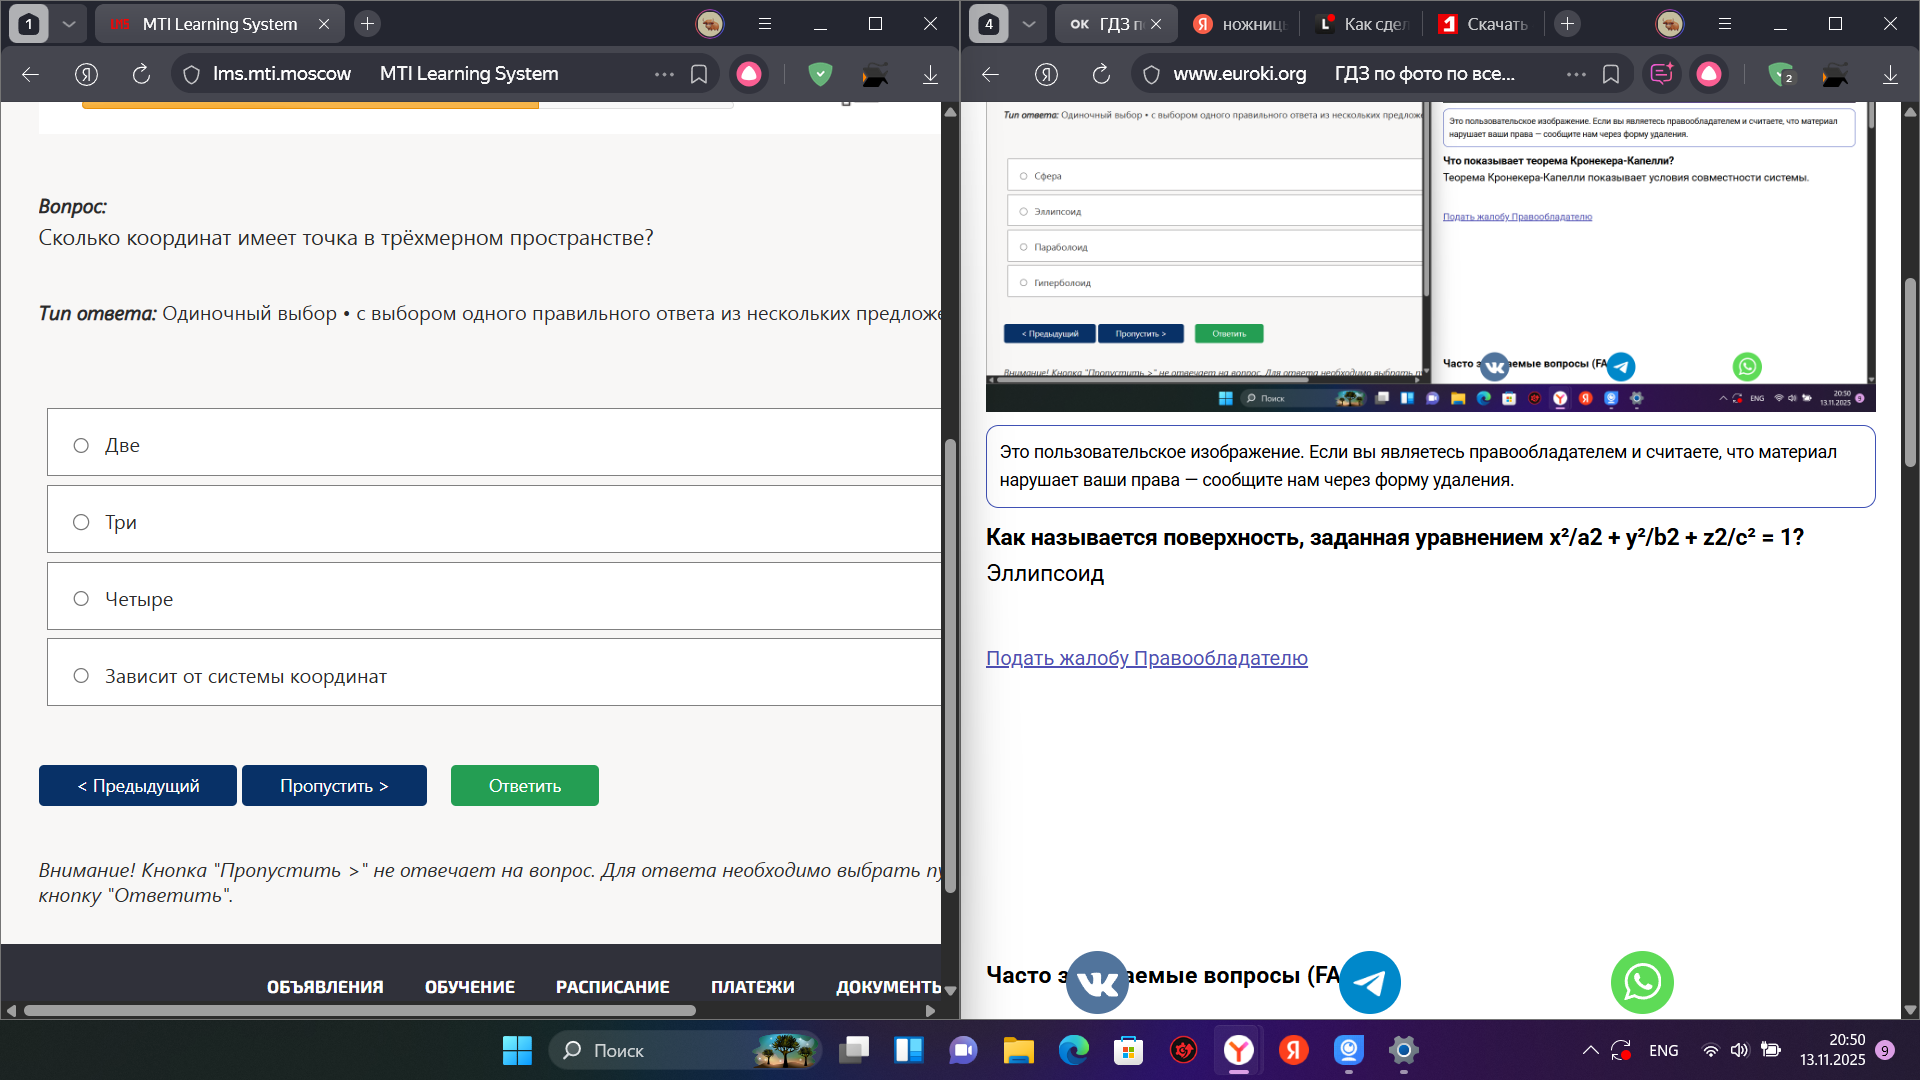The width and height of the screenshot is (1920, 1080).
Task: Open downloads icon in right browser toolbar
Action: point(1890,74)
